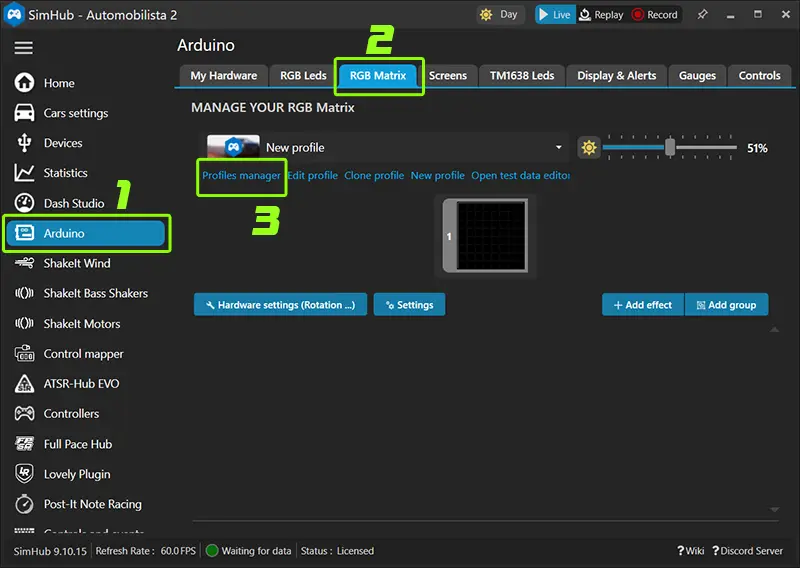Screen dimensions: 800x568
Task: Open the hamburger menu icon
Action: tap(23, 47)
